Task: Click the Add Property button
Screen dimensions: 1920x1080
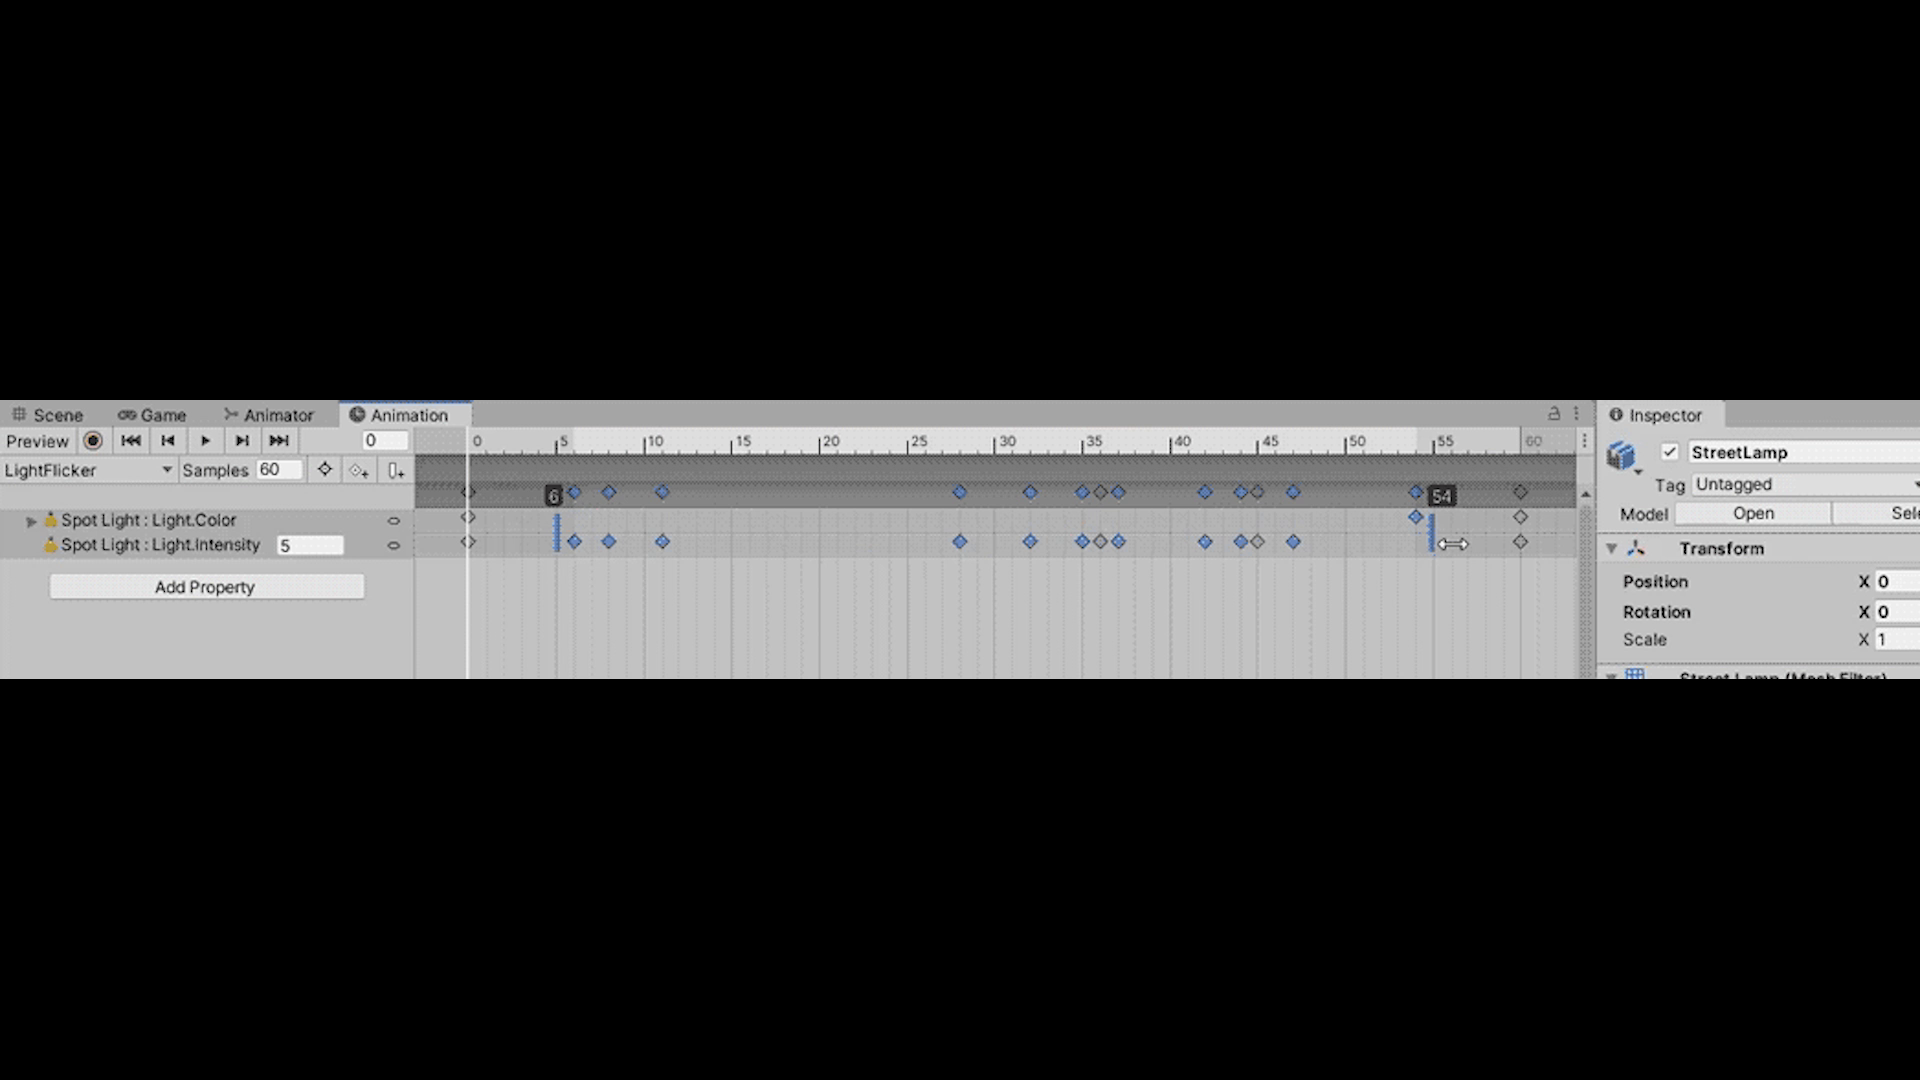Action: [206, 585]
